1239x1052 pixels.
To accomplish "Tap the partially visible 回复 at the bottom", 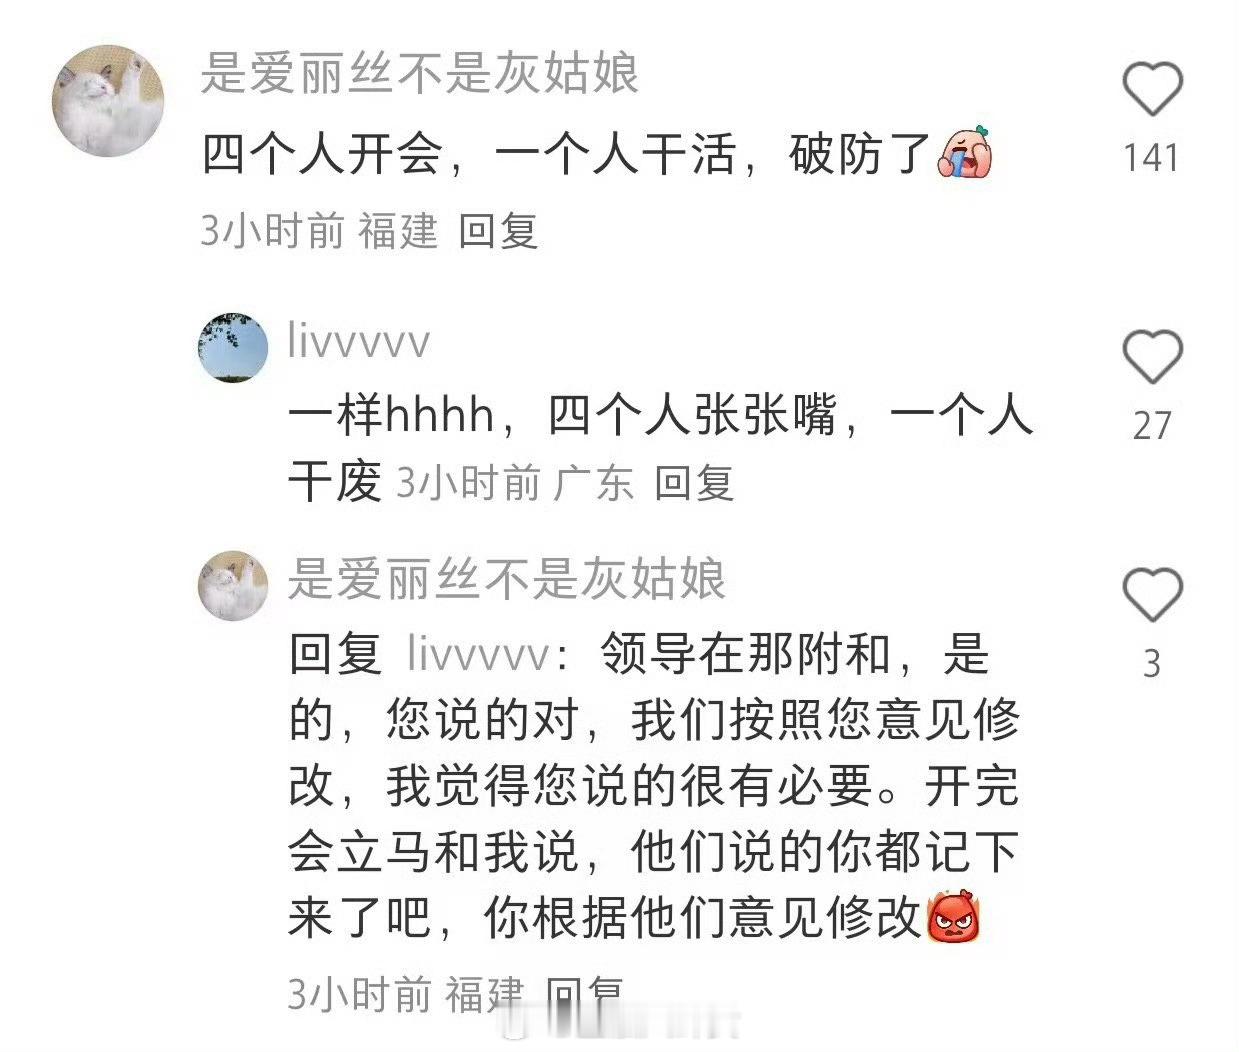I will pyautogui.click(x=585, y=993).
